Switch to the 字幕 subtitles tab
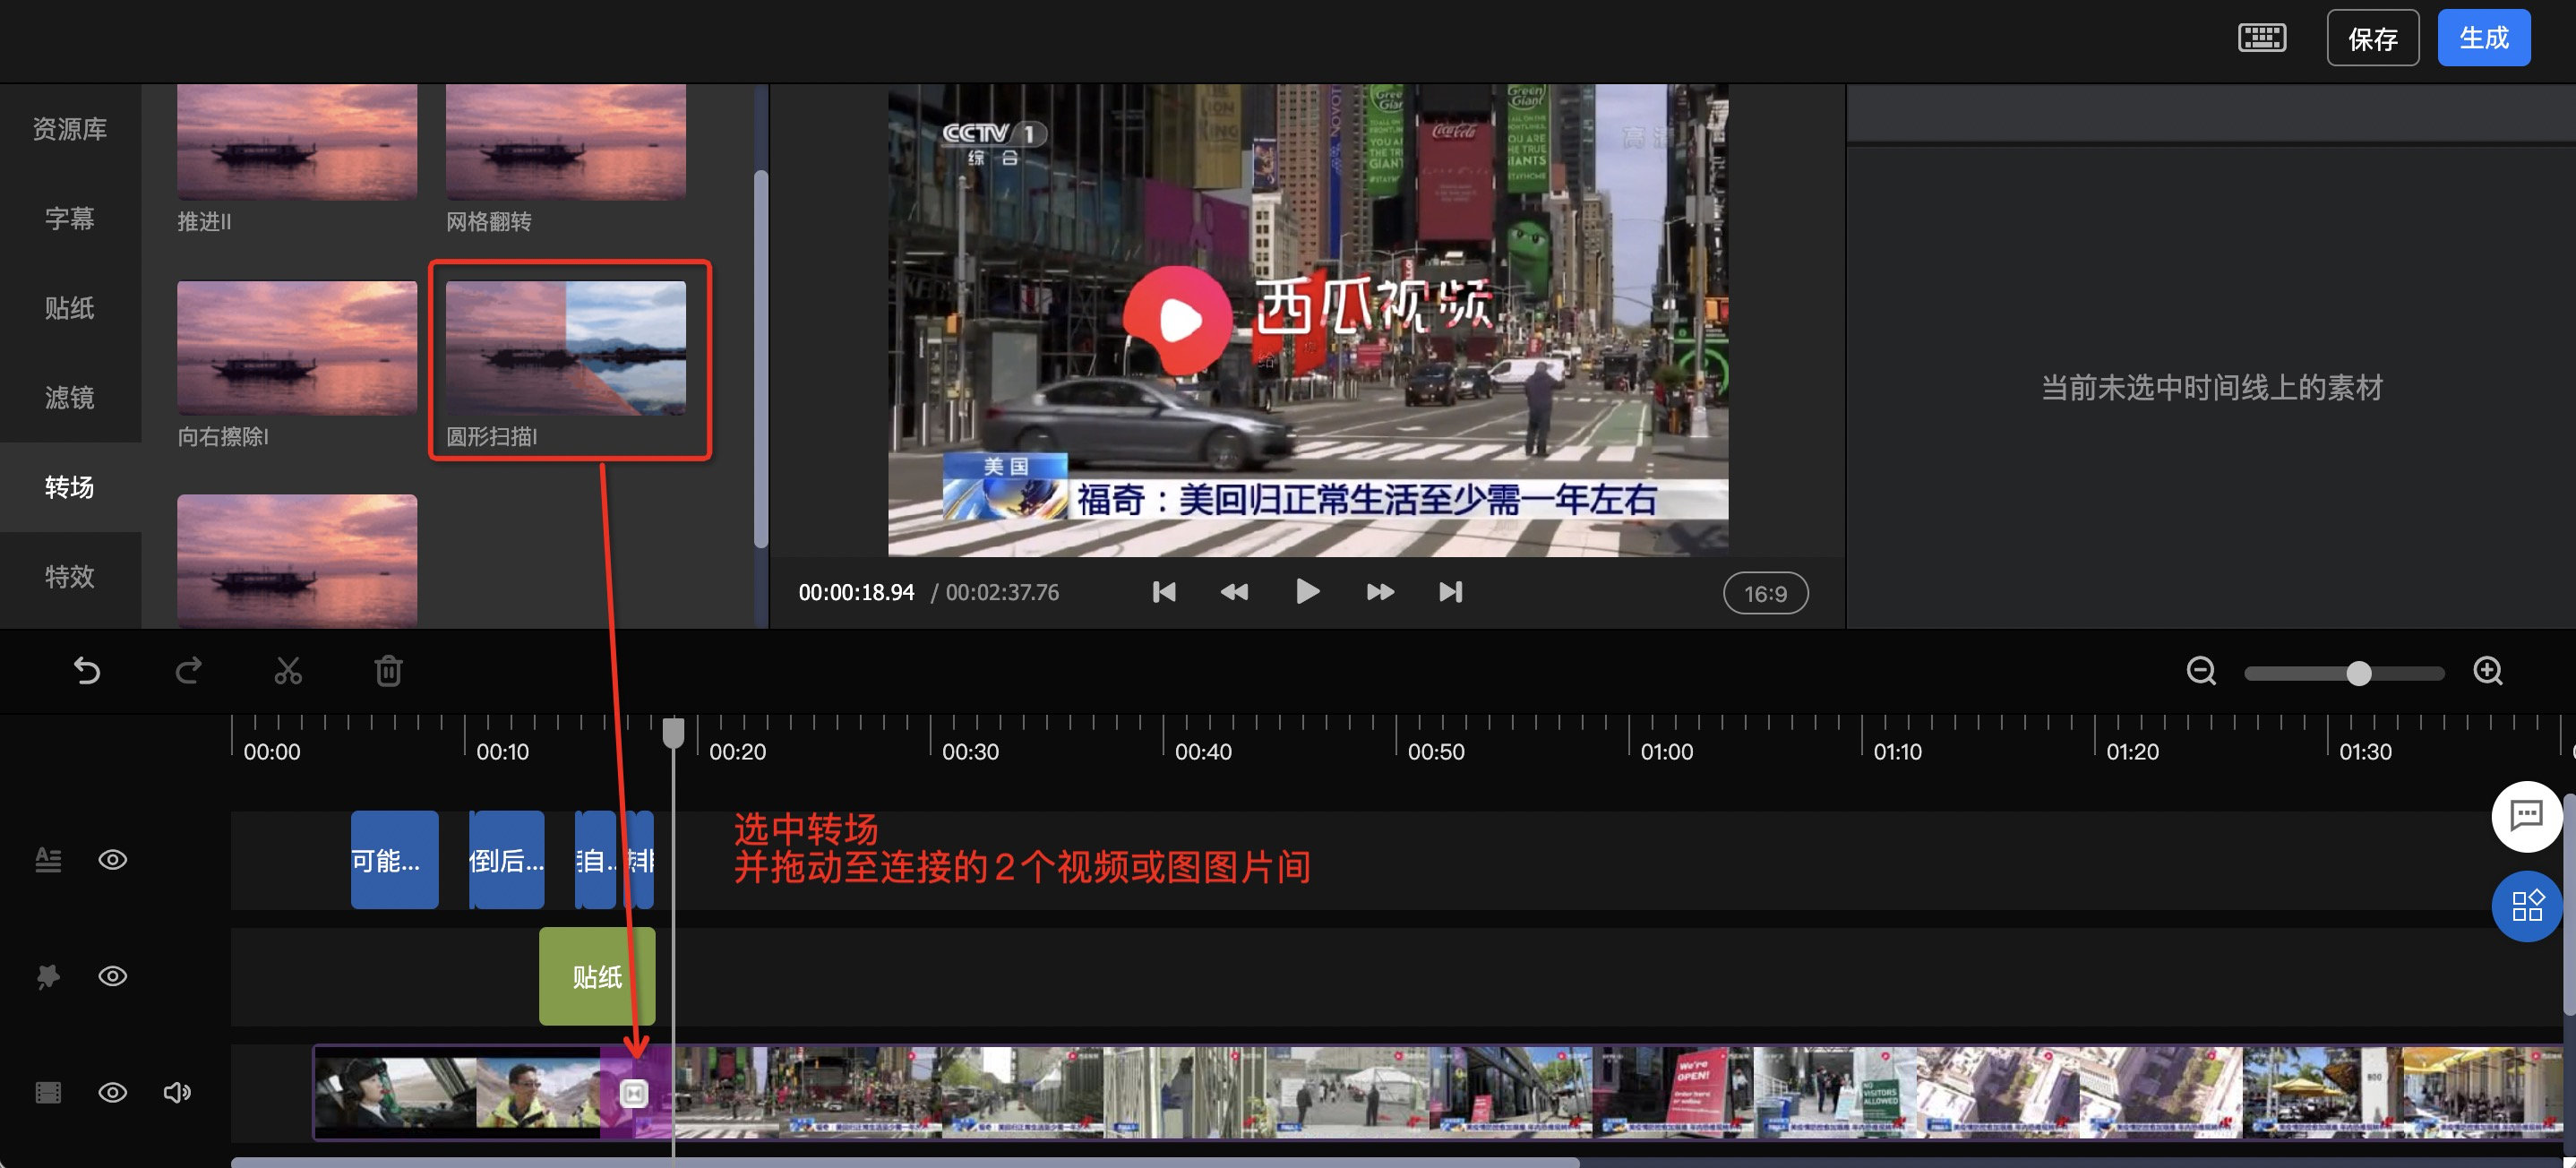The image size is (2576, 1168). click(70, 218)
